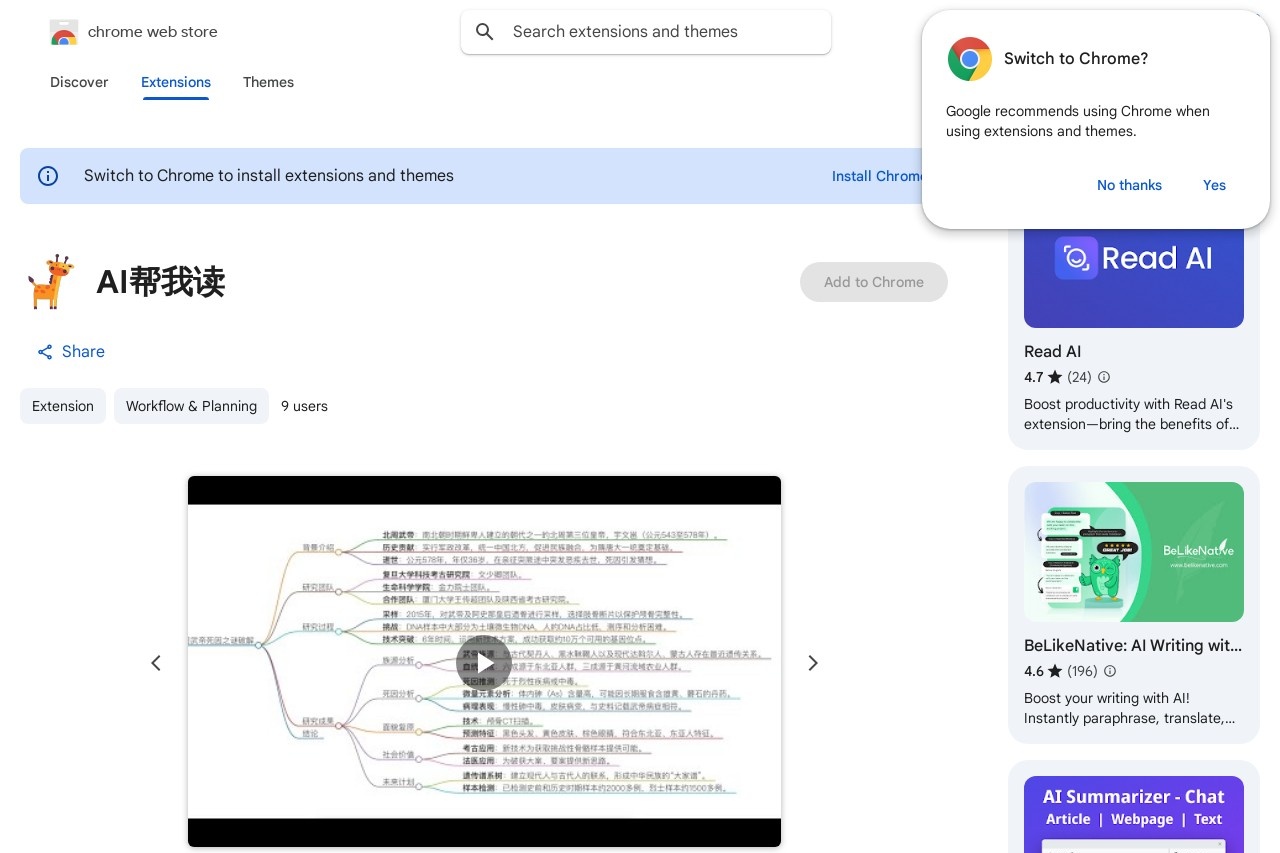
Task: Focus the Search extensions and themes field
Action: point(646,32)
